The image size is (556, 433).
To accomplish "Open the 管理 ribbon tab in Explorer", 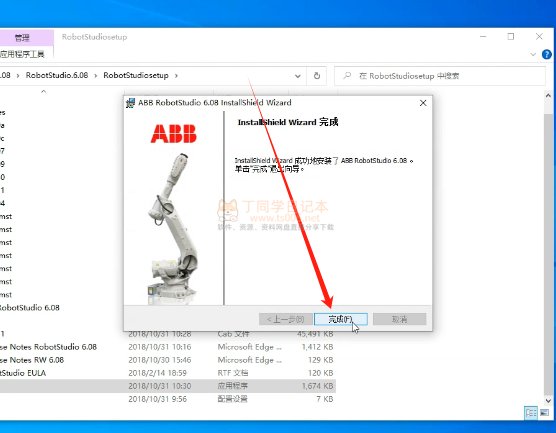I will pos(22,38).
